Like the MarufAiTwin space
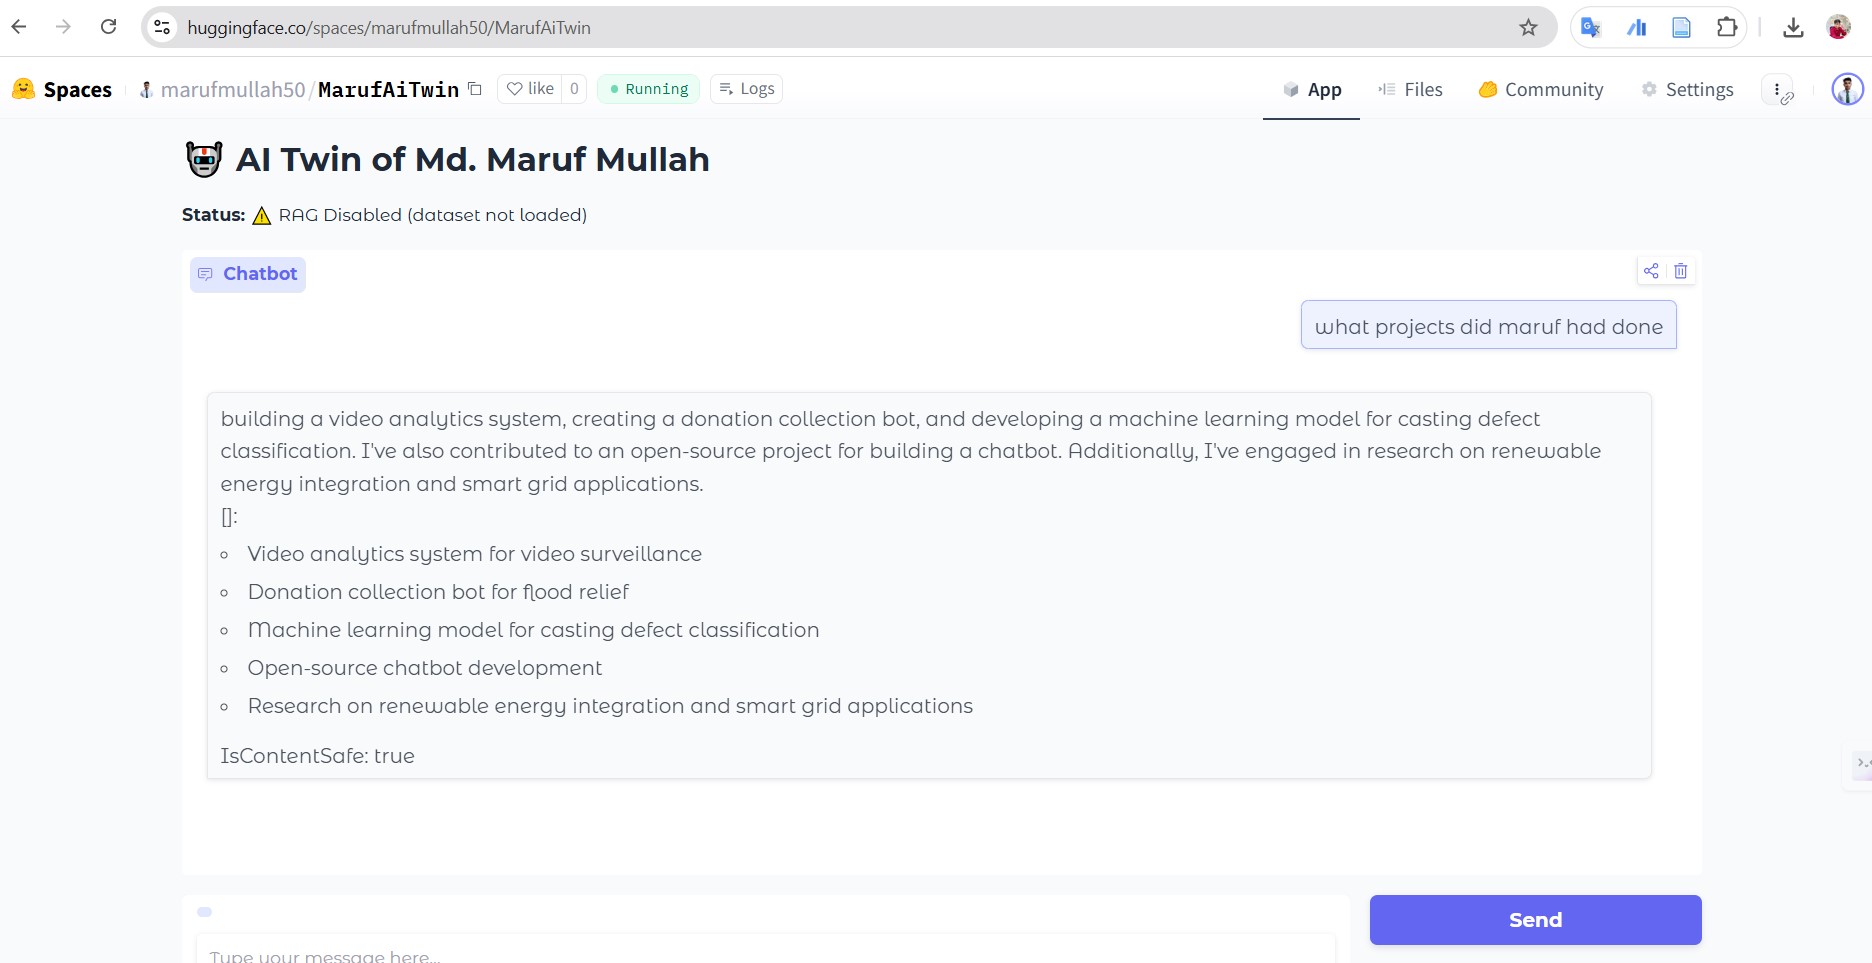The height and width of the screenshot is (963, 1872). [x=530, y=89]
